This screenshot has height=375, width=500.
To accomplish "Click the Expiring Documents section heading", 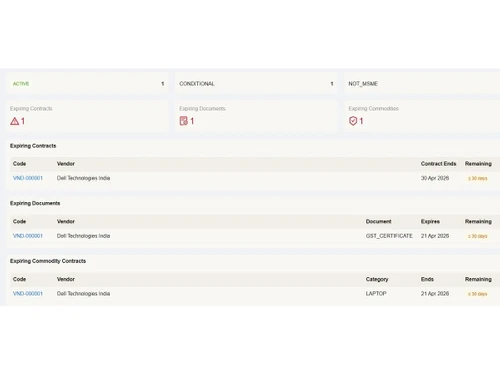I will click(35, 203).
